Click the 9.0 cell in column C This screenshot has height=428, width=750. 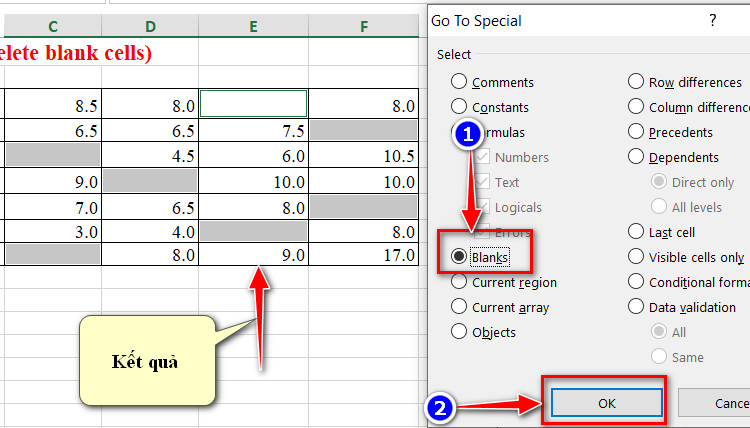[53, 181]
